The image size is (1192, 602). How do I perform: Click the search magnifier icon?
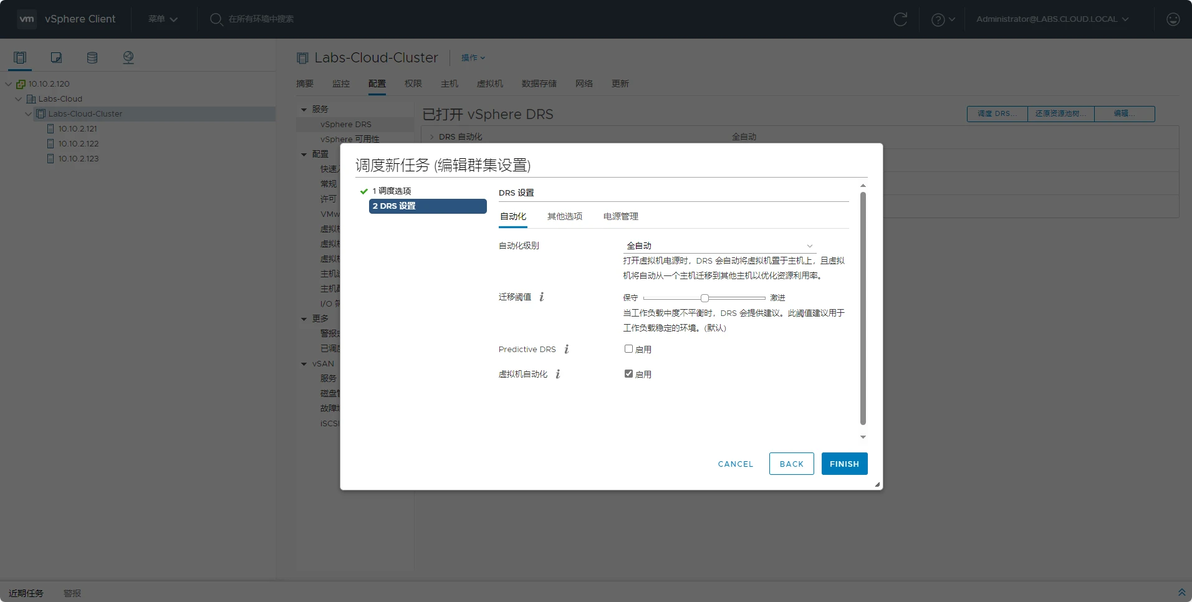click(216, 19)
